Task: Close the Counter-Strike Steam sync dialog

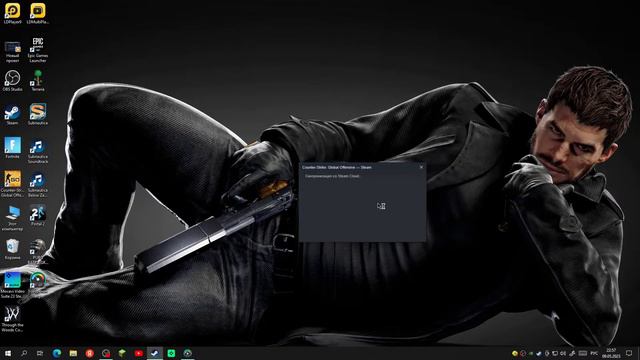Action: pos(421,167)
